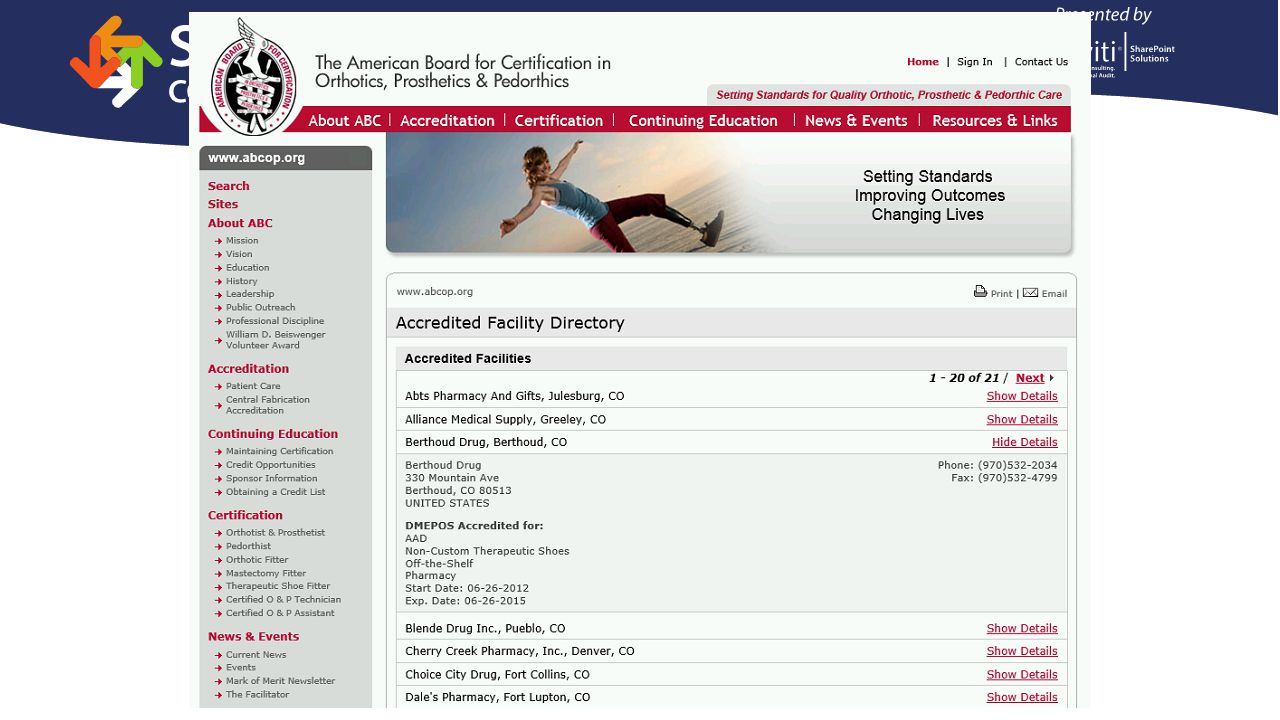This screenshot has width=1280, height=720.
Task: Click the ABC circular logo emblem
Action: tap(254, 77)
